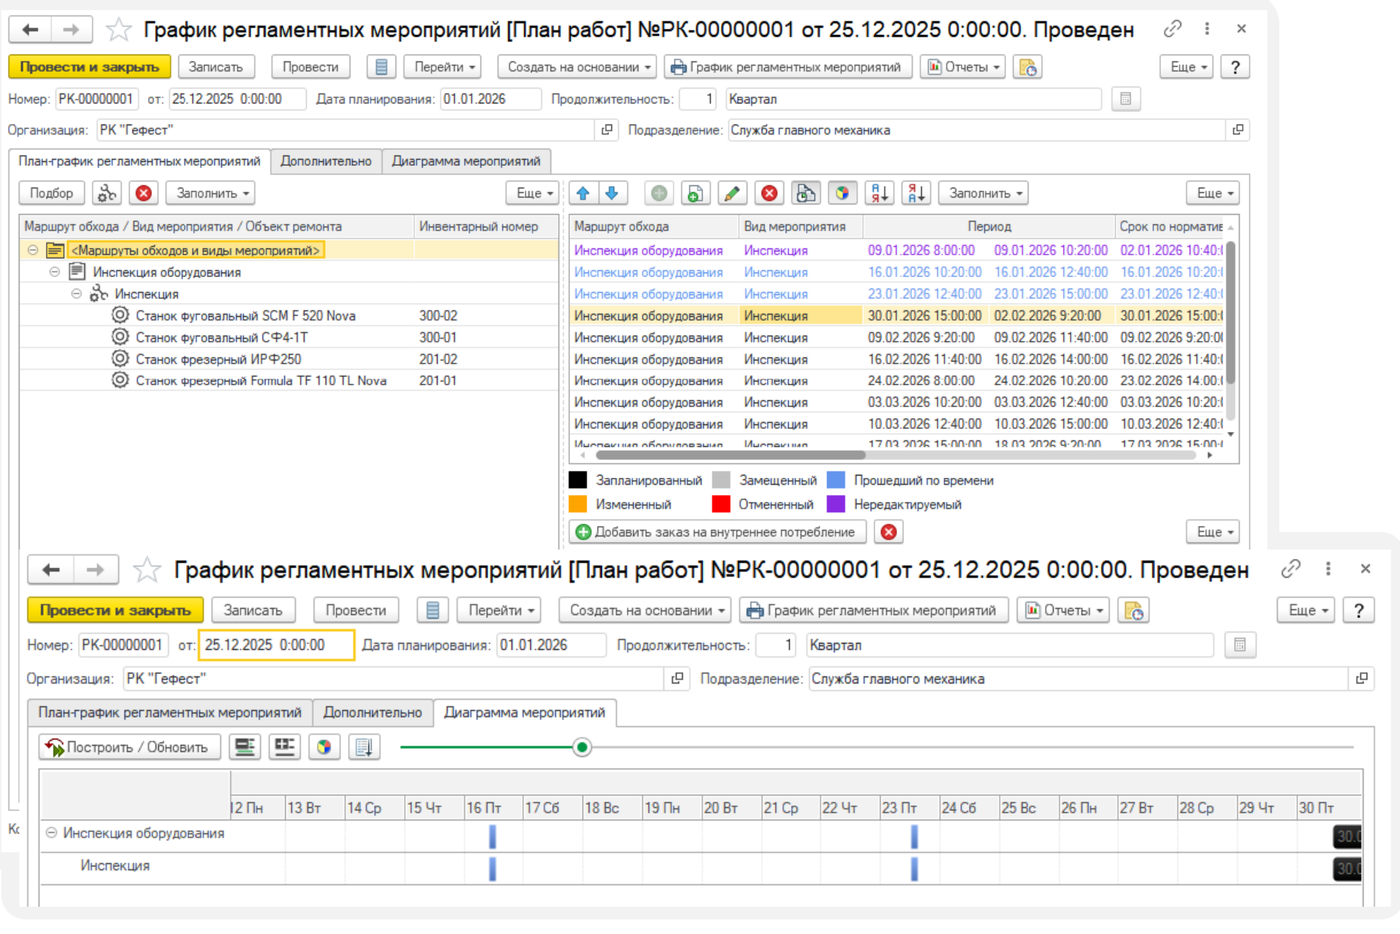Move row up arrow in upper window
Viewport: 1400px width, 934px height.
[583, 193]
